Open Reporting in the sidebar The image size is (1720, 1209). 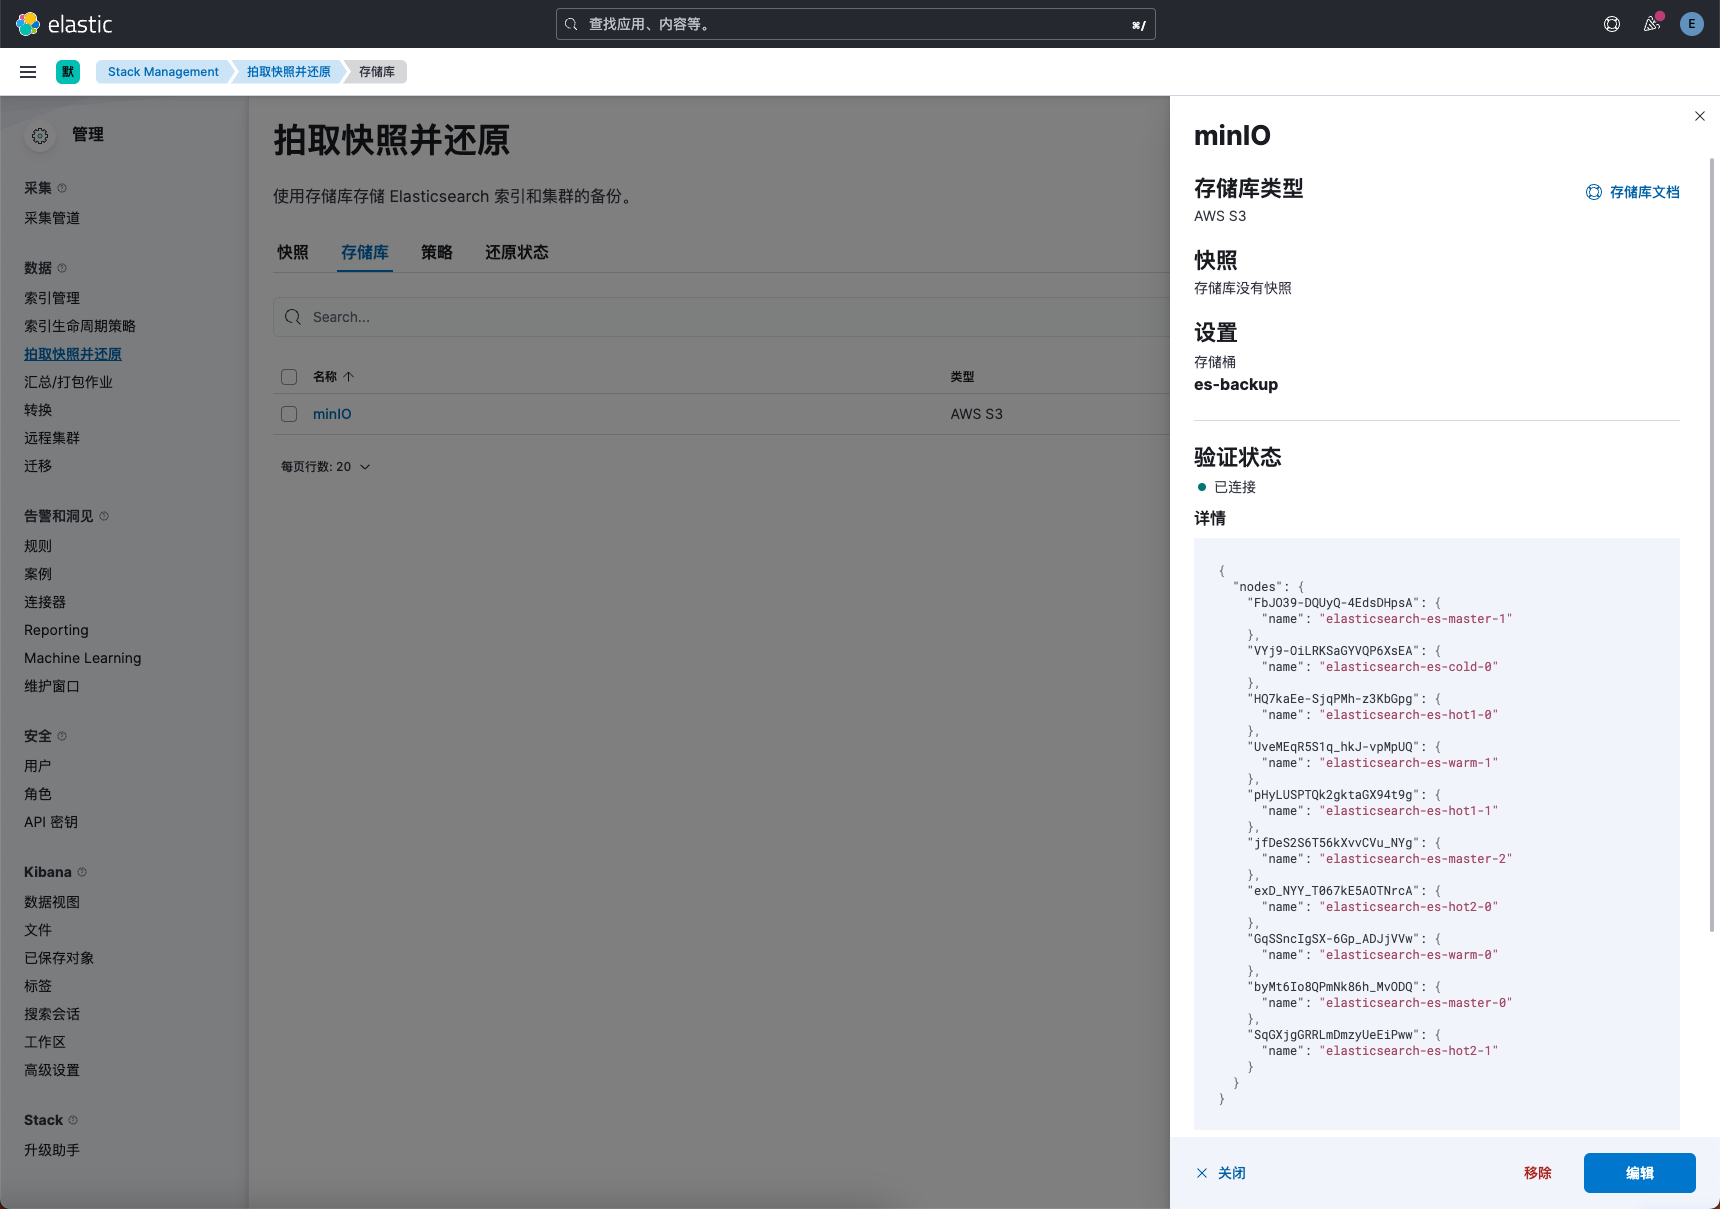(x=56, y=630)
